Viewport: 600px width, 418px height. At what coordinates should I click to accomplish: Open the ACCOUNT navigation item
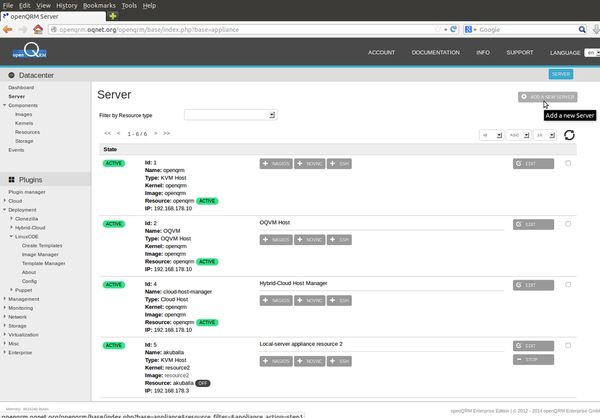pyautogui.click(x=381, y=52)
